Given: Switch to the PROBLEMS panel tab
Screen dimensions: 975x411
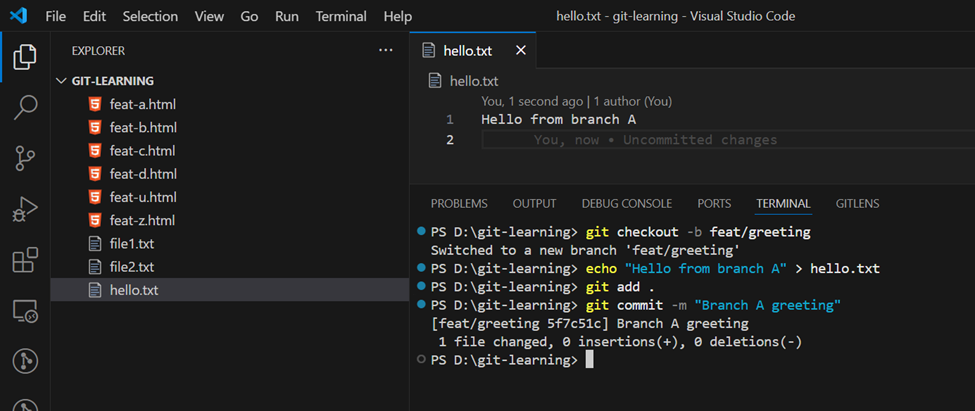Looking at the screenshot, I should [459, 203].
